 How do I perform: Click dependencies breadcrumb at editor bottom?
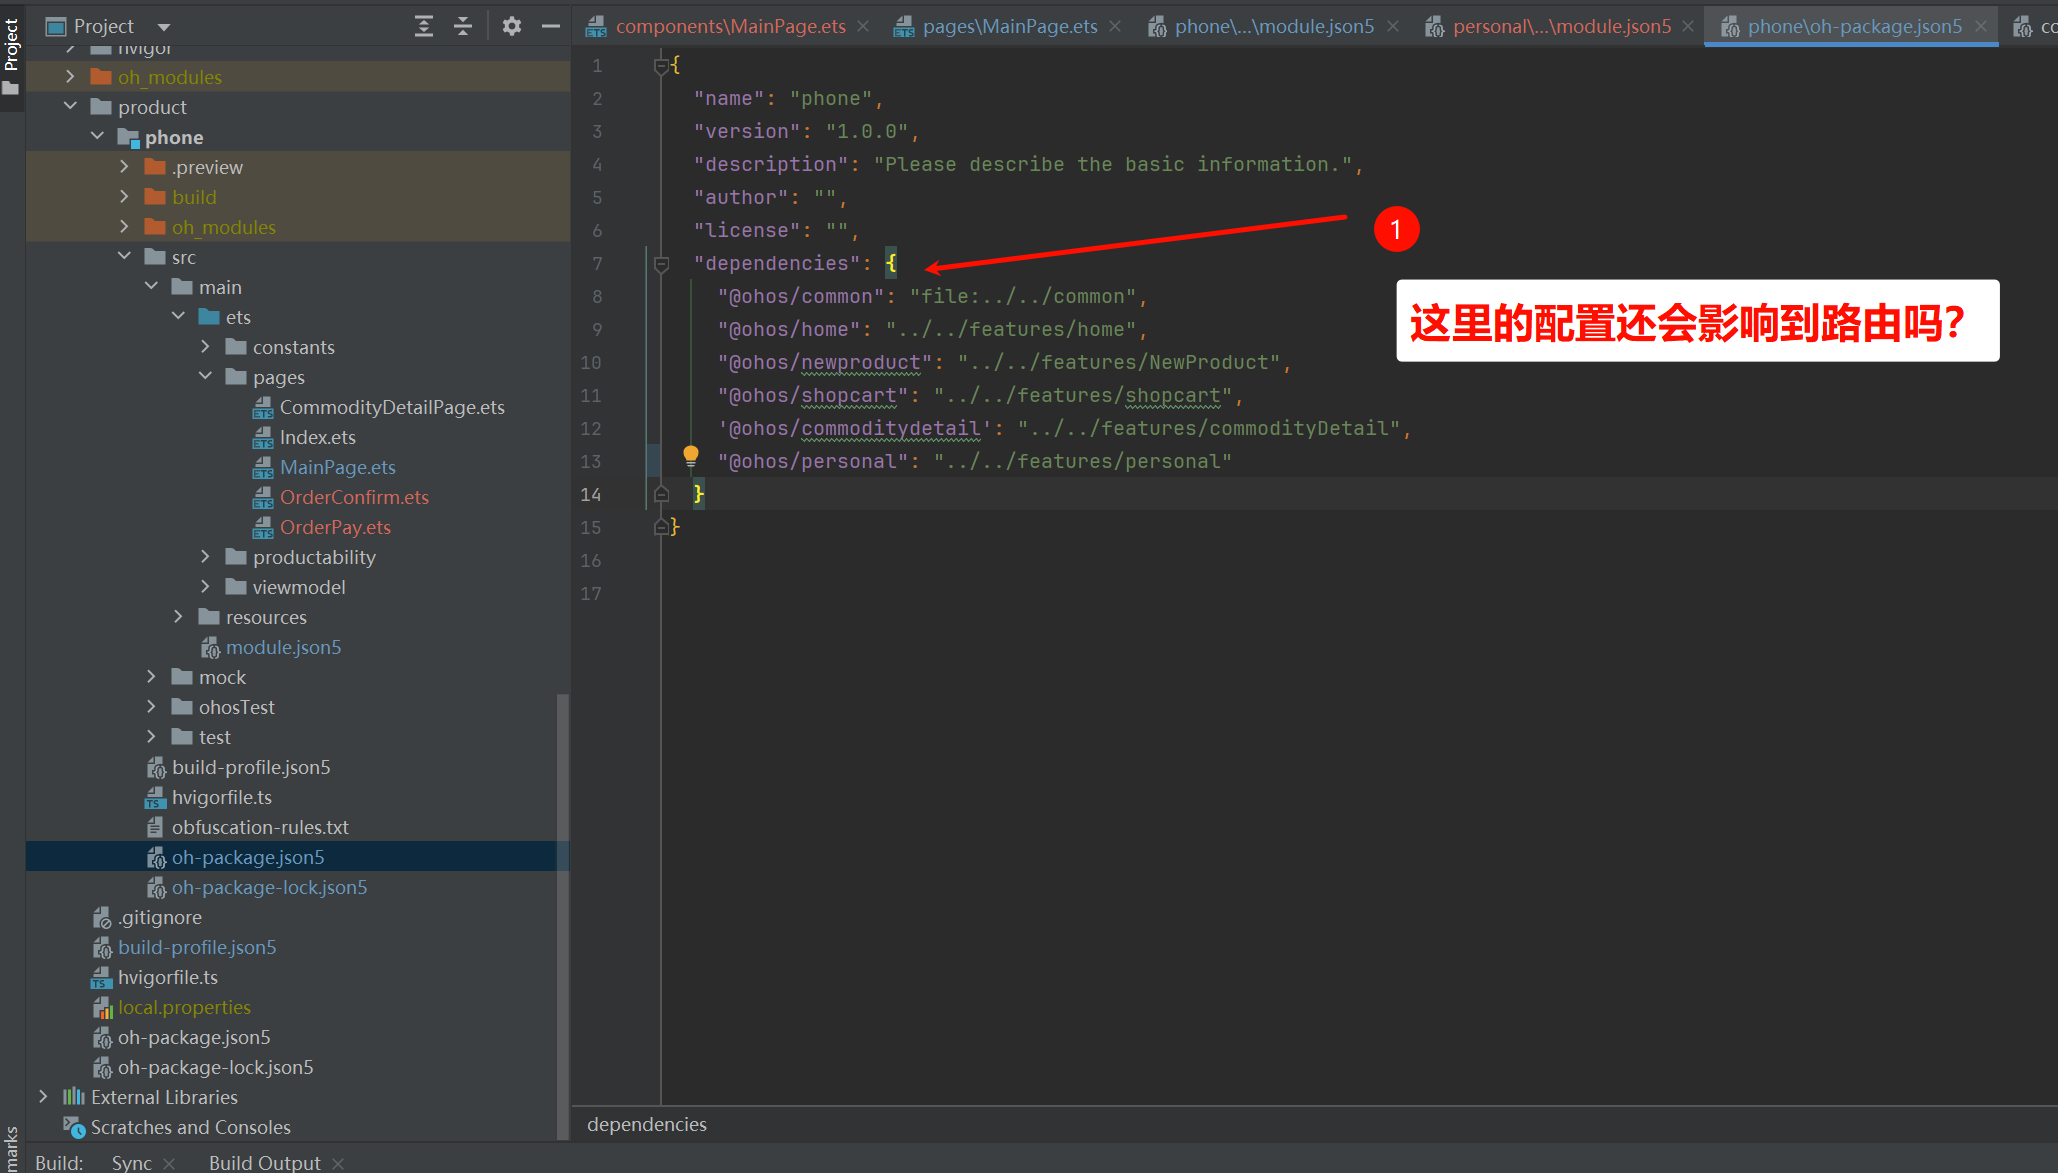tap(647, 1124)
